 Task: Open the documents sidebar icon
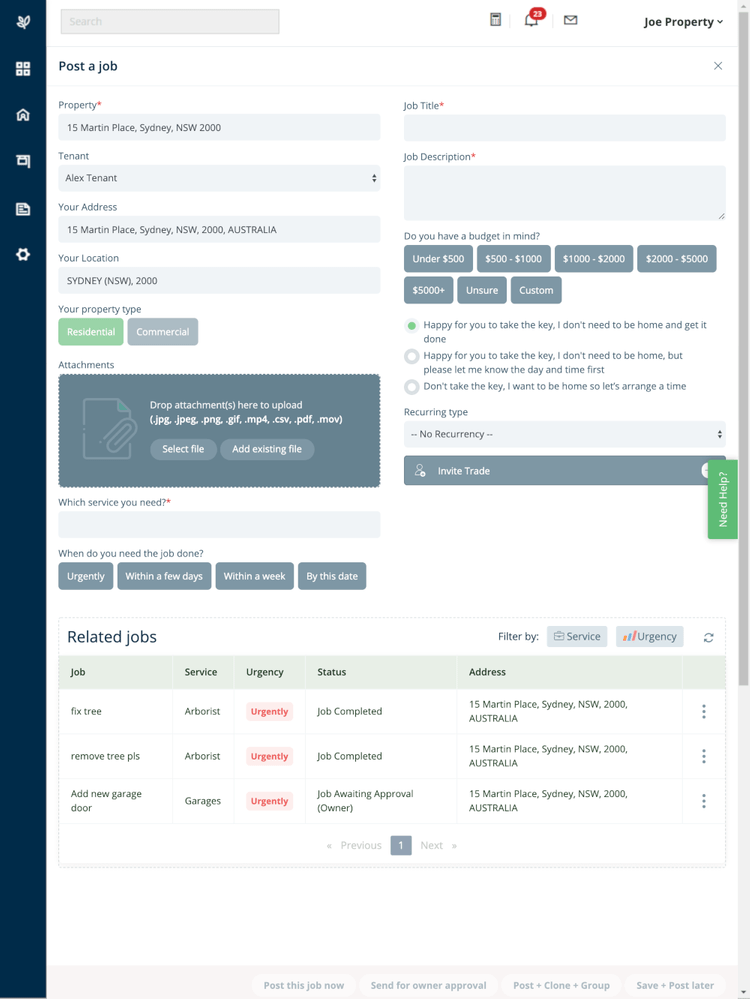tap(23, 209)
